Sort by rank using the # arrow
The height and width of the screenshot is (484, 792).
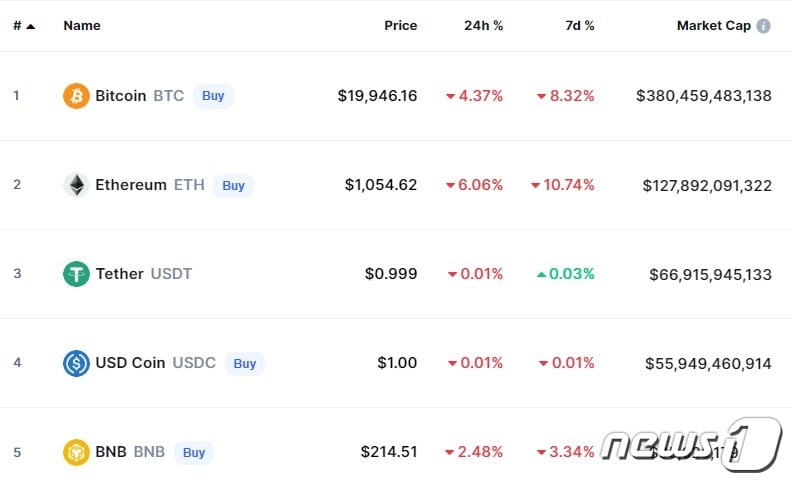[30, 26]
